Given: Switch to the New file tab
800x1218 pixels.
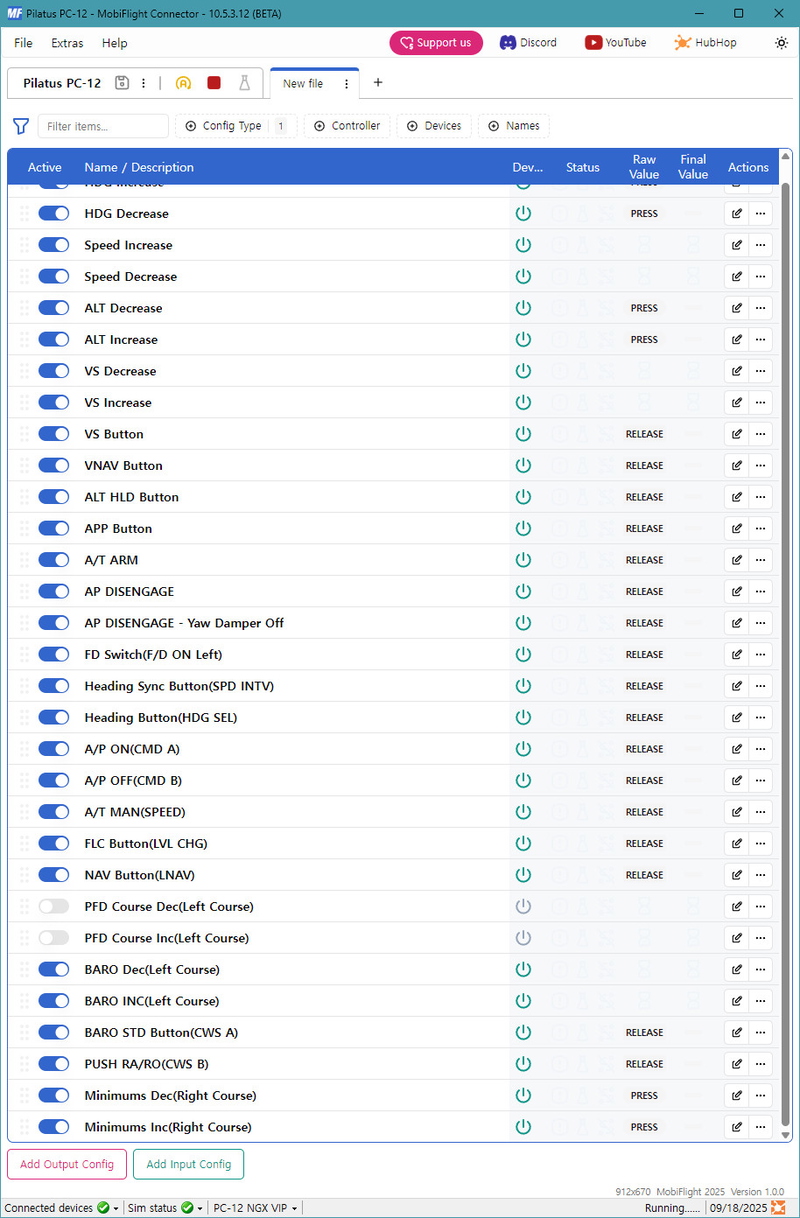Looking at the screenshot, I should pos(303,84).
